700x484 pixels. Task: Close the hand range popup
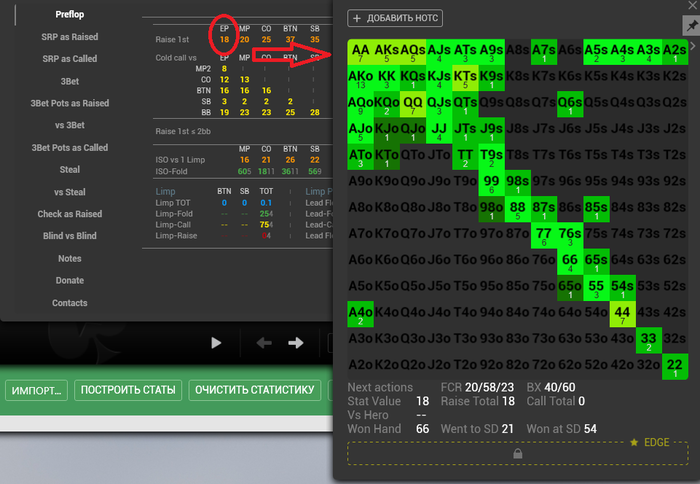[x=692, y=5]
